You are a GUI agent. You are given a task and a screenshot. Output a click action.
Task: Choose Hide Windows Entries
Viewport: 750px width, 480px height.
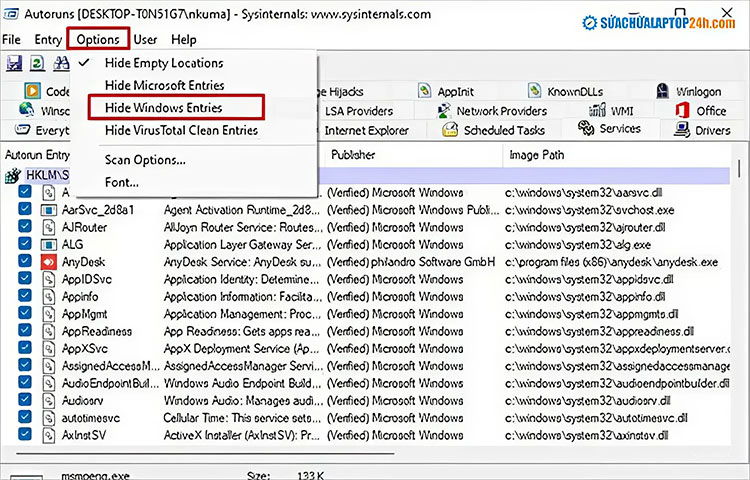point(164,108)
